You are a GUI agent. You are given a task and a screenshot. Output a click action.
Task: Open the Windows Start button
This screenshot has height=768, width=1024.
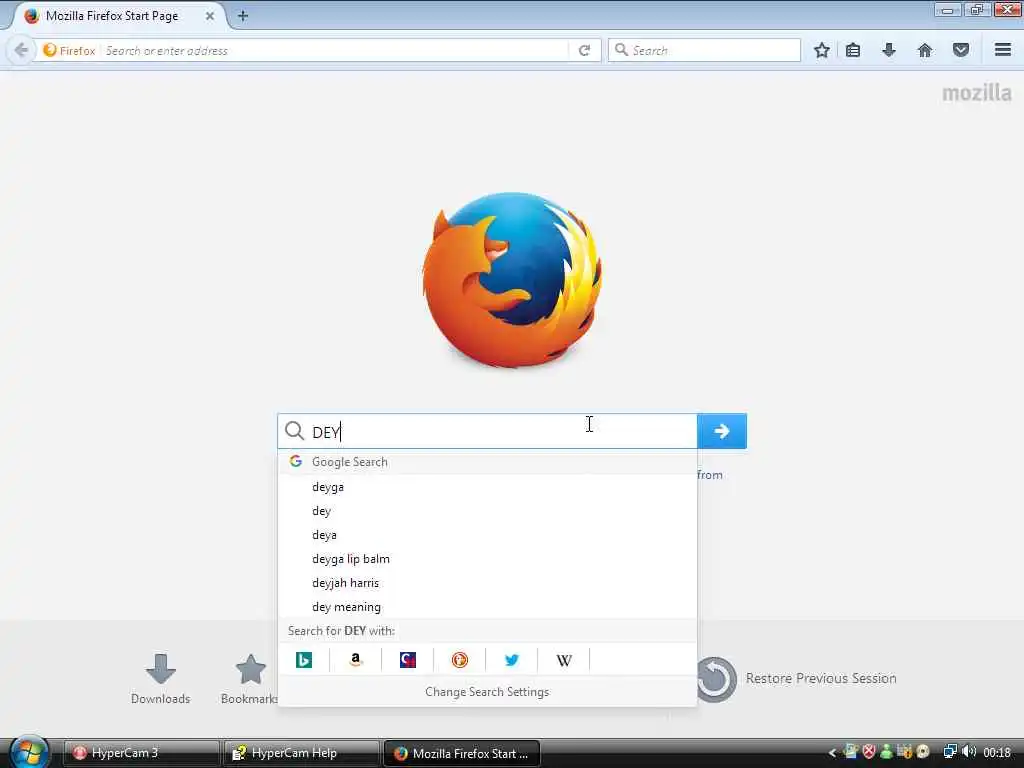27,752
